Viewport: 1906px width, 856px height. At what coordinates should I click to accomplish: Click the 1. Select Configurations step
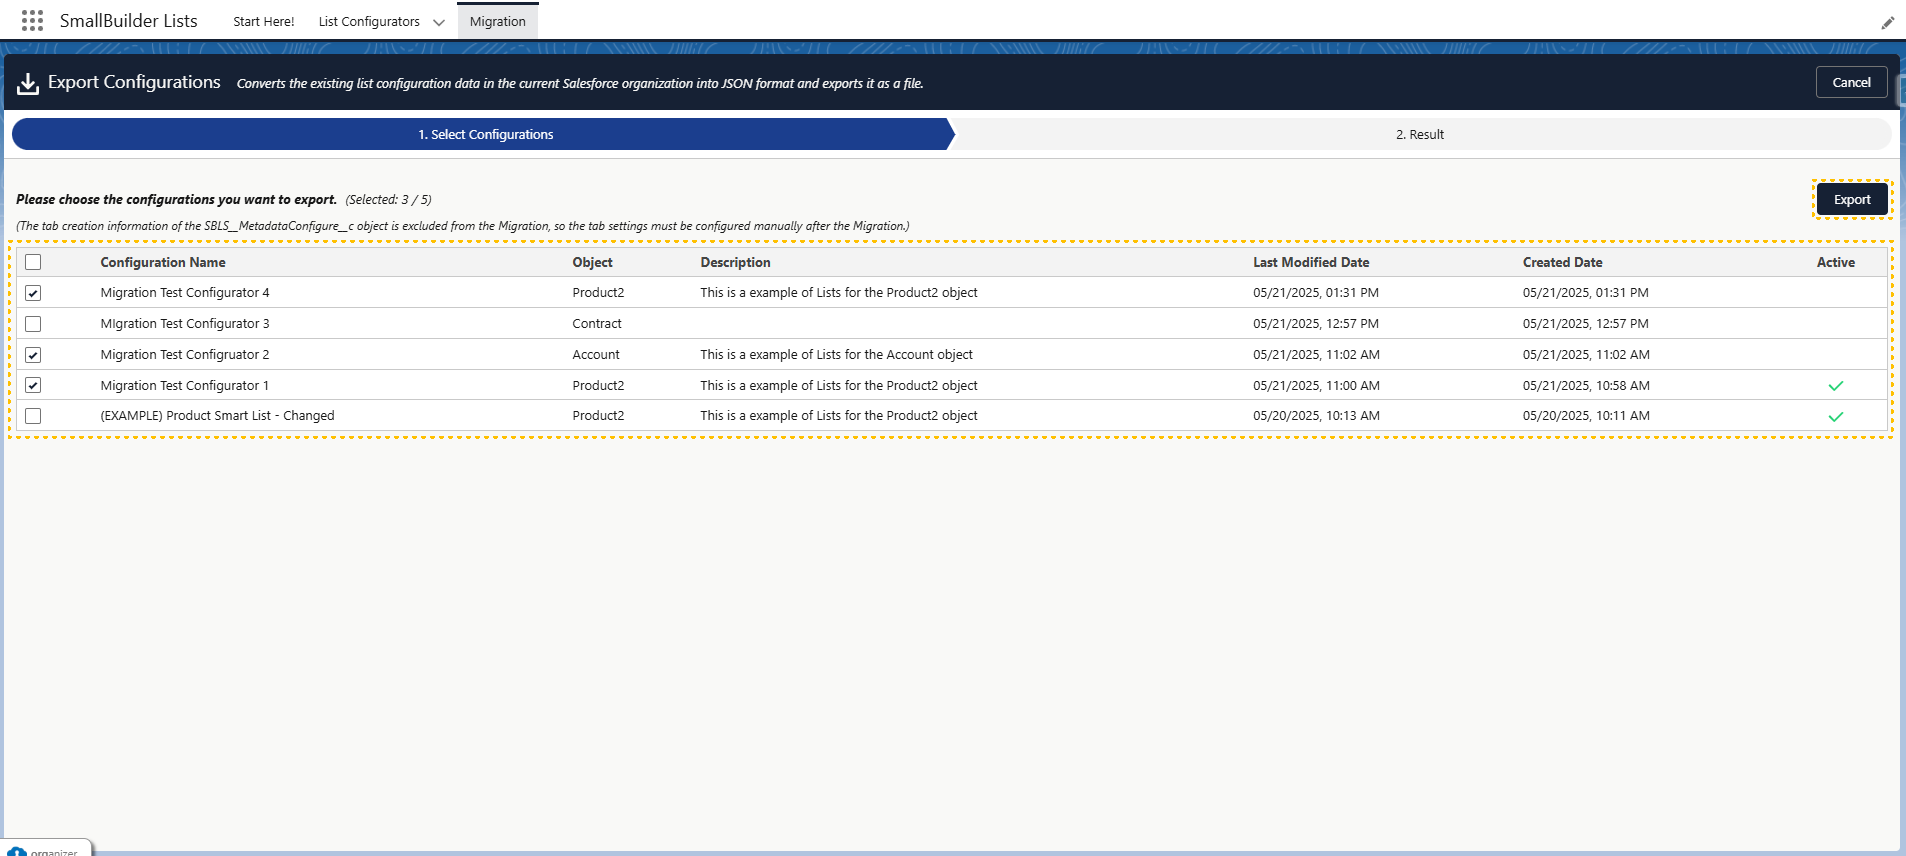coord(485,134)
